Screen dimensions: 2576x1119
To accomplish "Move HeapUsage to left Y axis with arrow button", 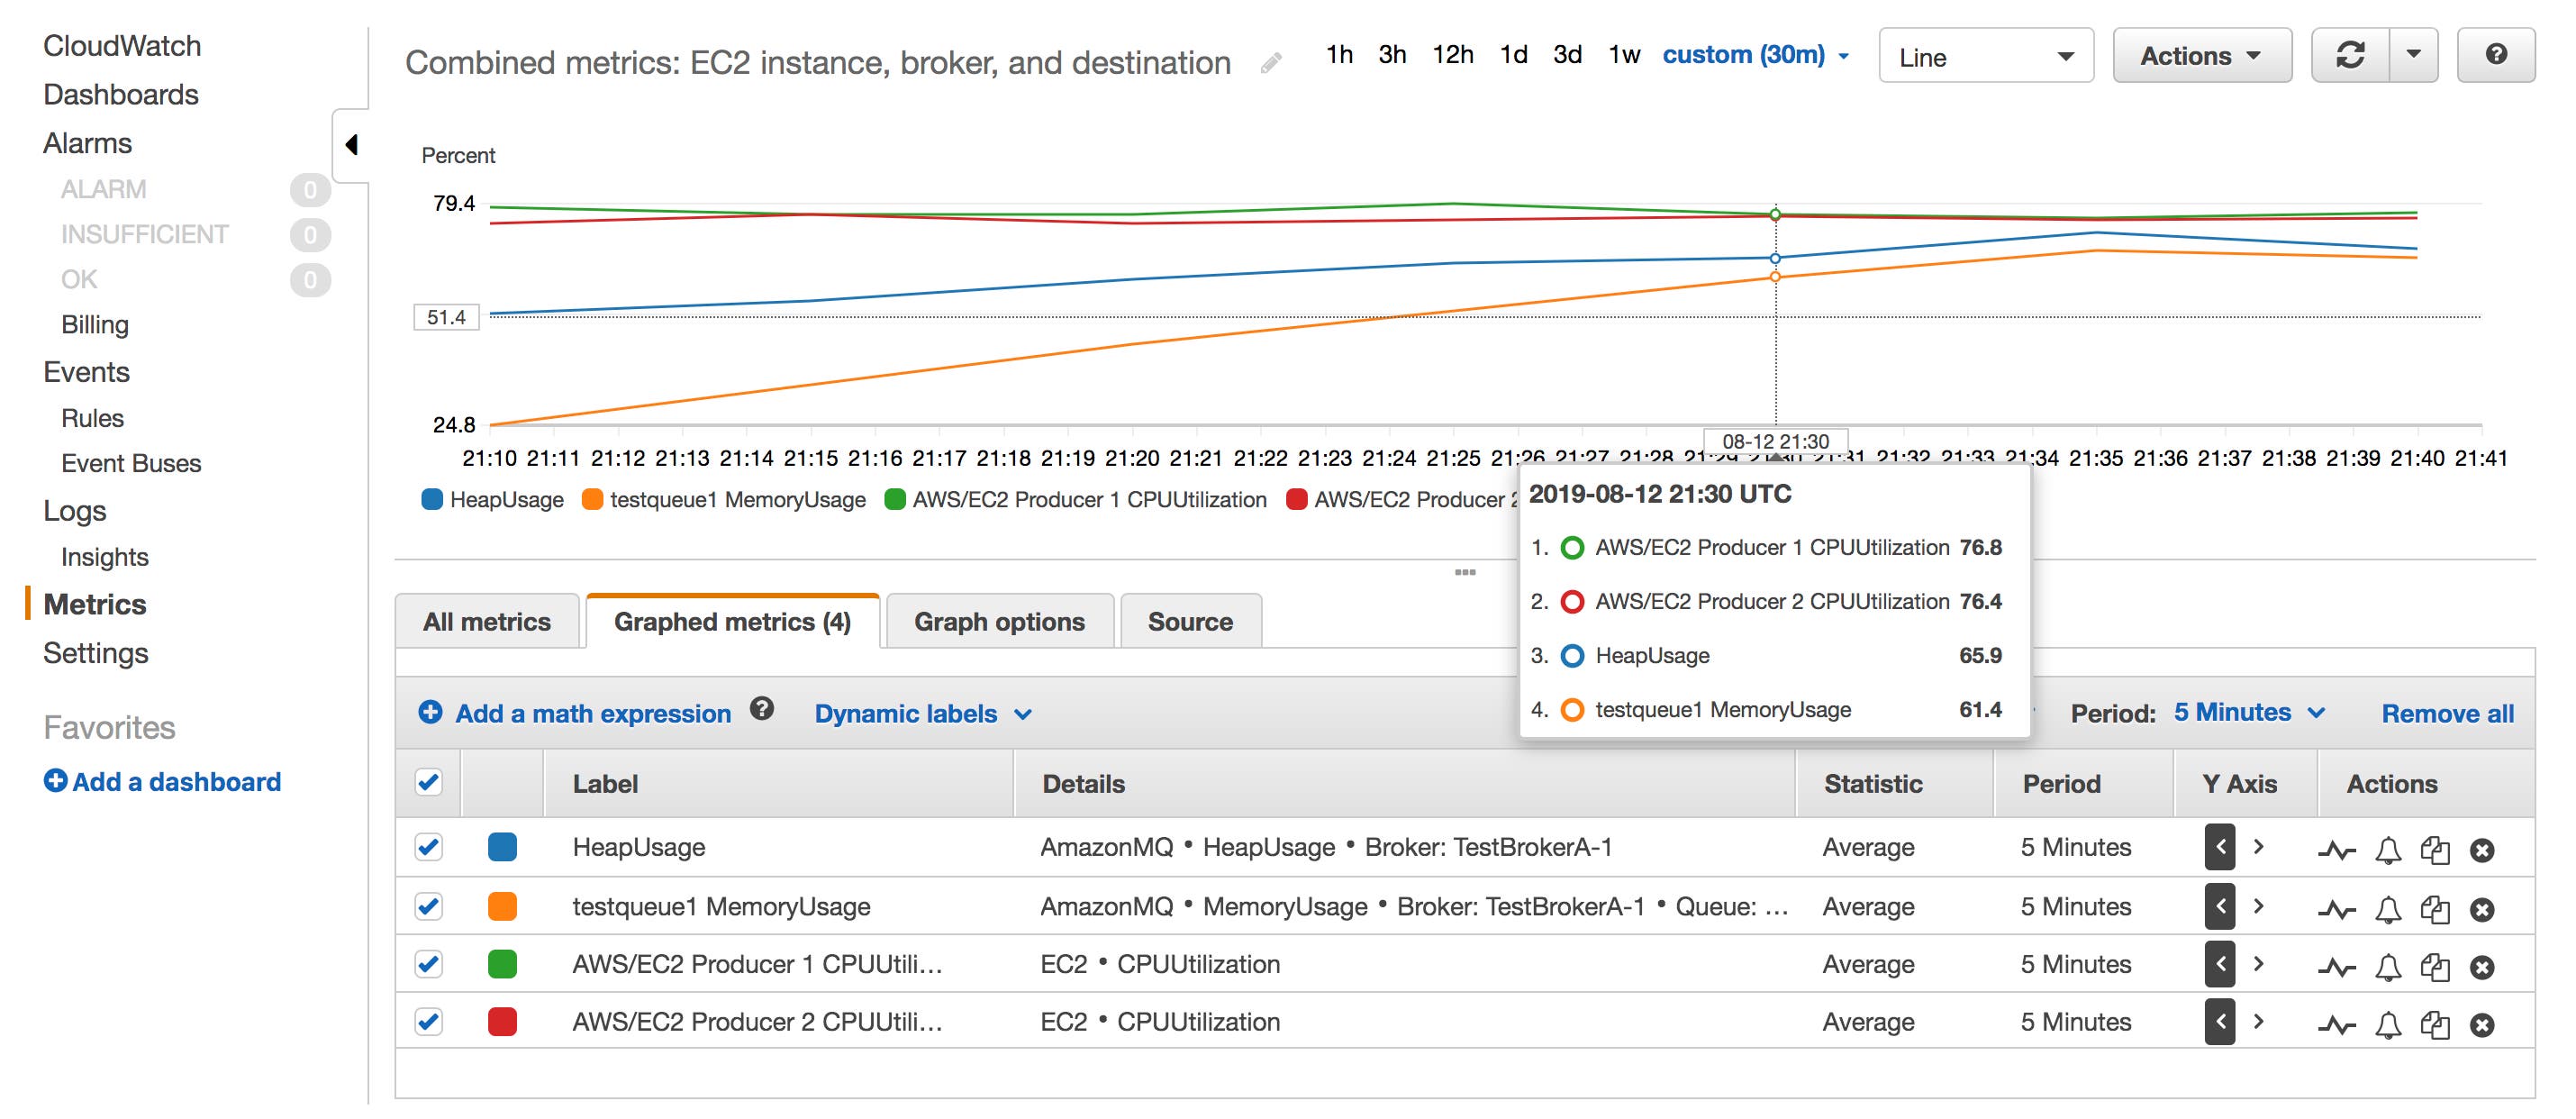I will pos(2219,847).
